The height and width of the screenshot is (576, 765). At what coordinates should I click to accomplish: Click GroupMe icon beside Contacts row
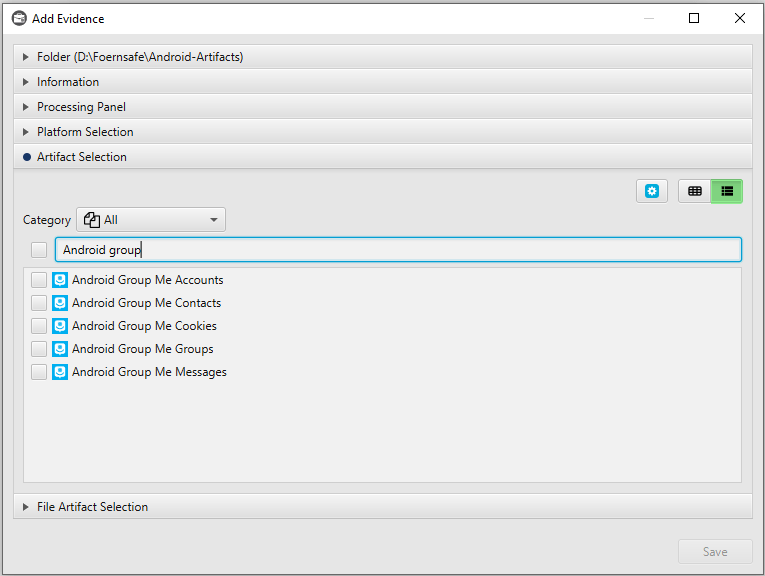tap(60, 303)
